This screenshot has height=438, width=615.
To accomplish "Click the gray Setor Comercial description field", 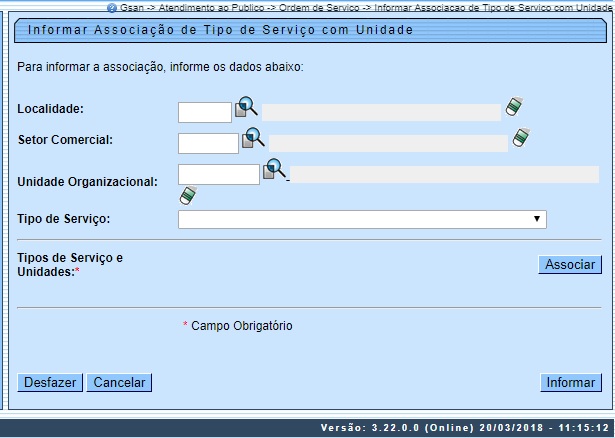I will (388, 143).
